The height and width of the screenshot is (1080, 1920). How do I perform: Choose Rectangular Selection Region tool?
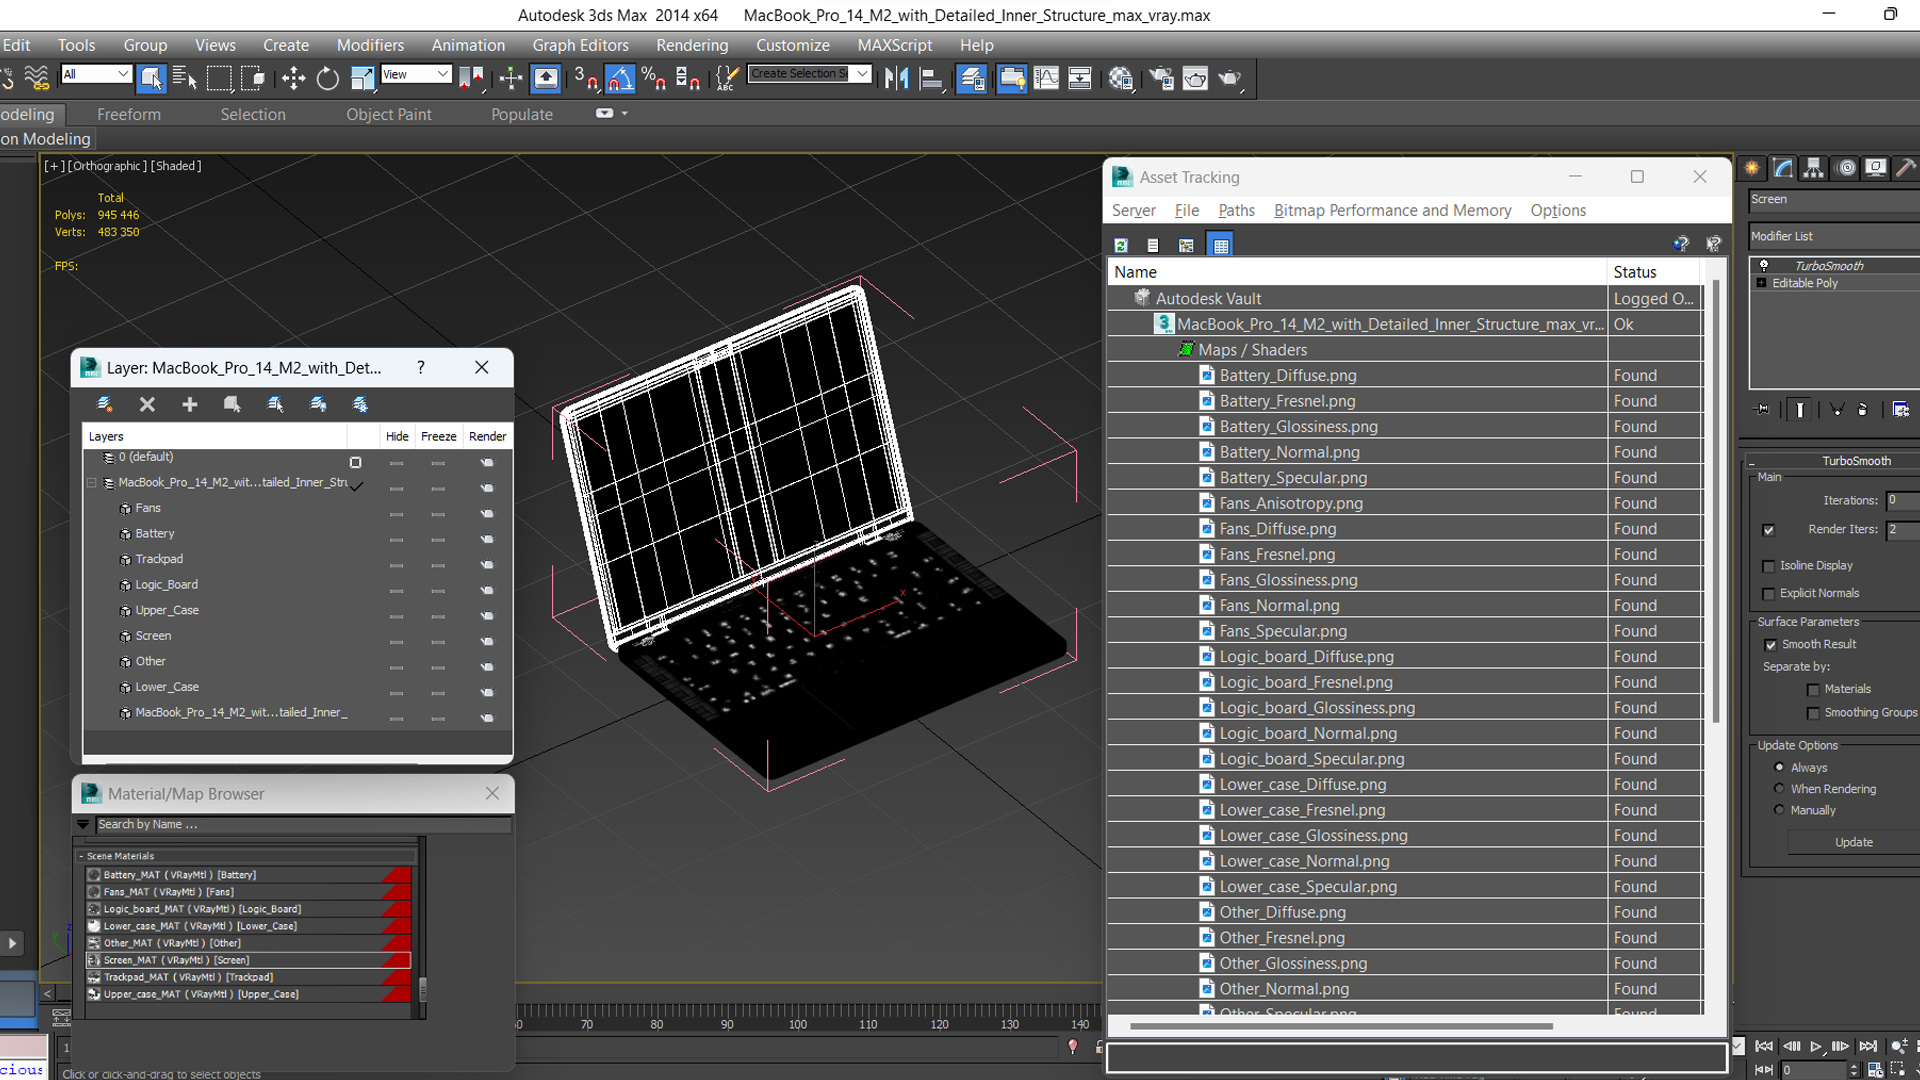[219, 78]
